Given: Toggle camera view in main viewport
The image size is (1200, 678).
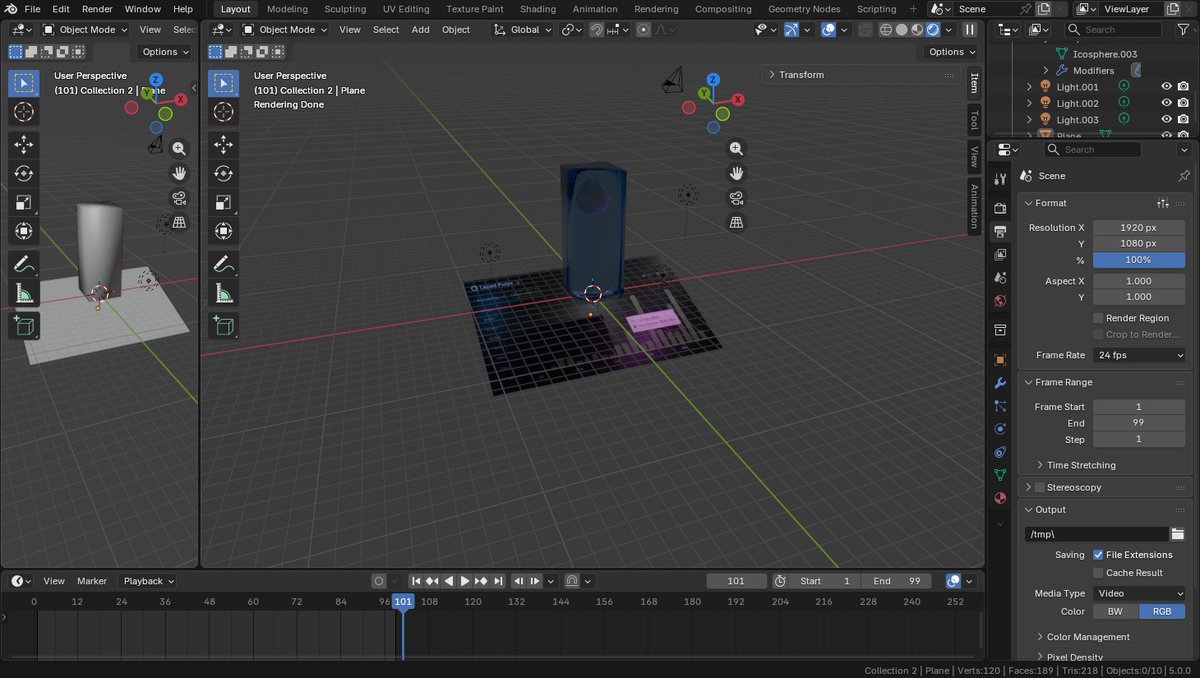Looking at the screenshot, I should tap(736, 198).
